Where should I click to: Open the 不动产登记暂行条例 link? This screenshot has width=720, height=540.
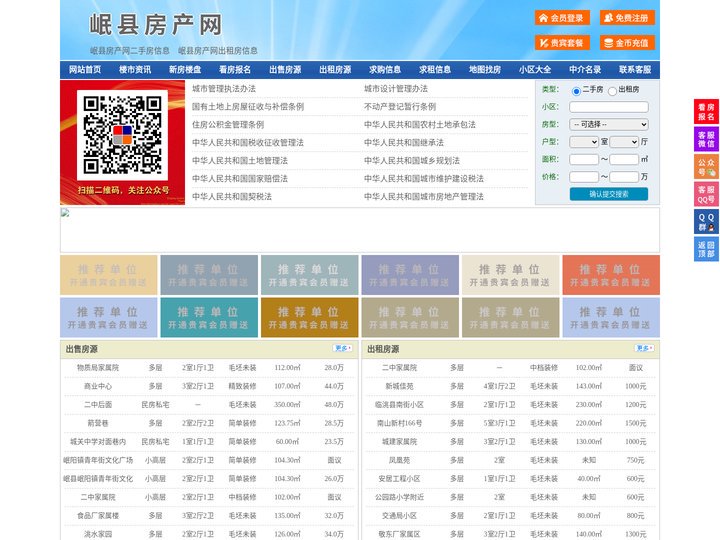[x=399, y=107]
